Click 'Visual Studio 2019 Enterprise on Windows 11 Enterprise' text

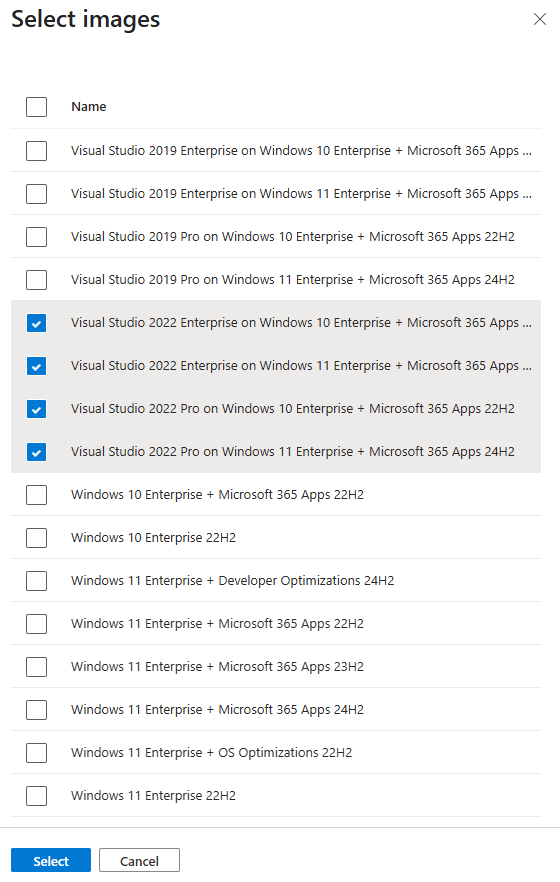[231, 194]
